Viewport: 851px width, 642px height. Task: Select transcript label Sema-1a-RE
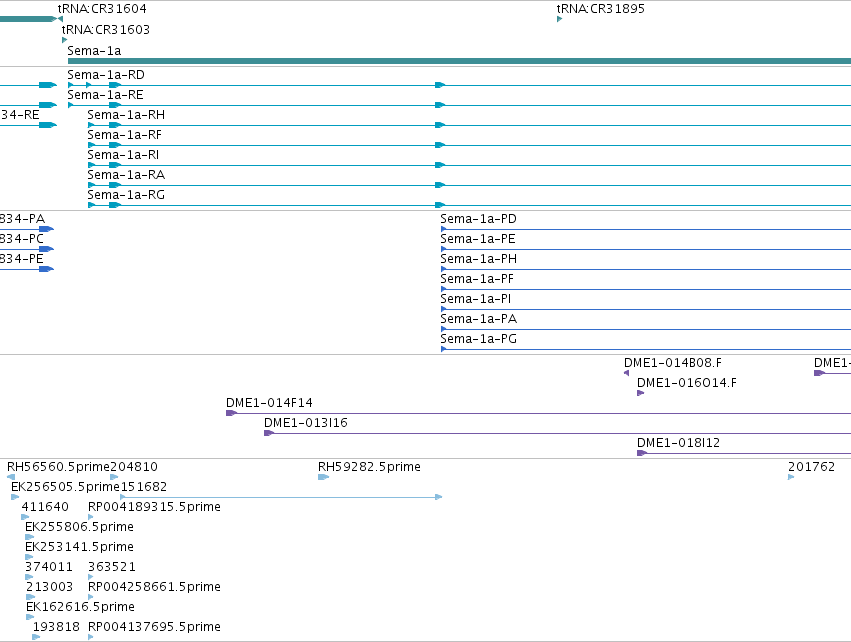(105, 95)
